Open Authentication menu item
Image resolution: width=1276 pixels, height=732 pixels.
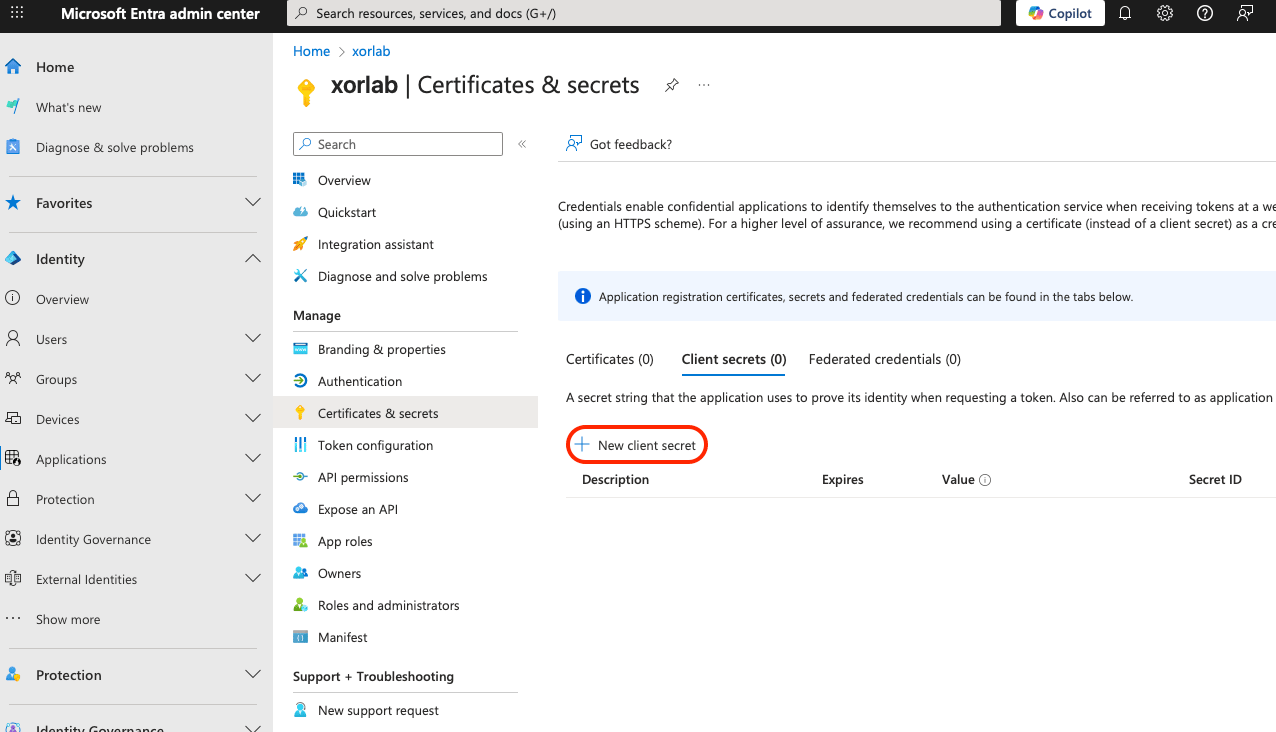point(360,381)
